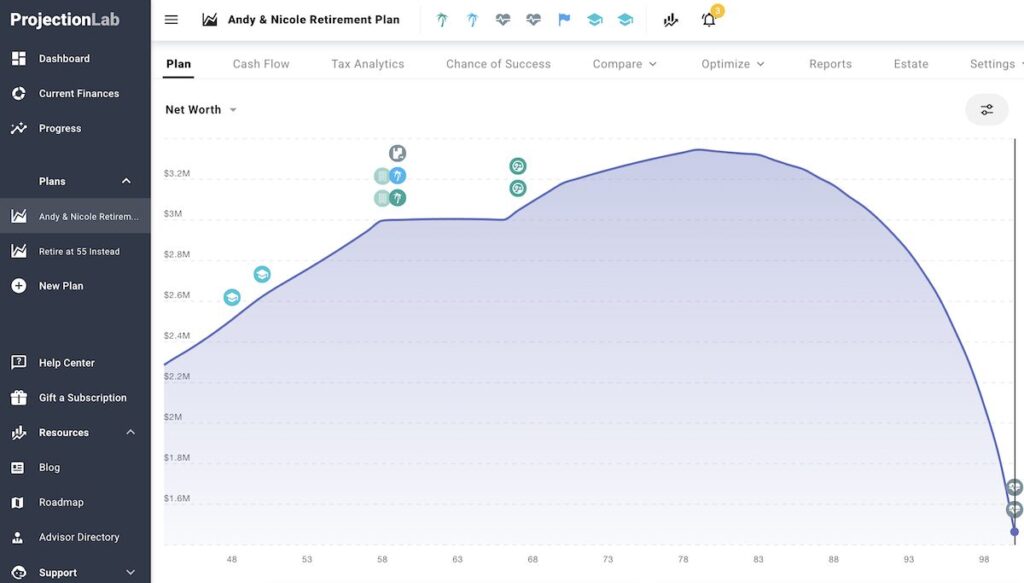Viewport: 1024px width, 583px height.
Task: Click the chart icon left of plan title
Action: [210, 20]
